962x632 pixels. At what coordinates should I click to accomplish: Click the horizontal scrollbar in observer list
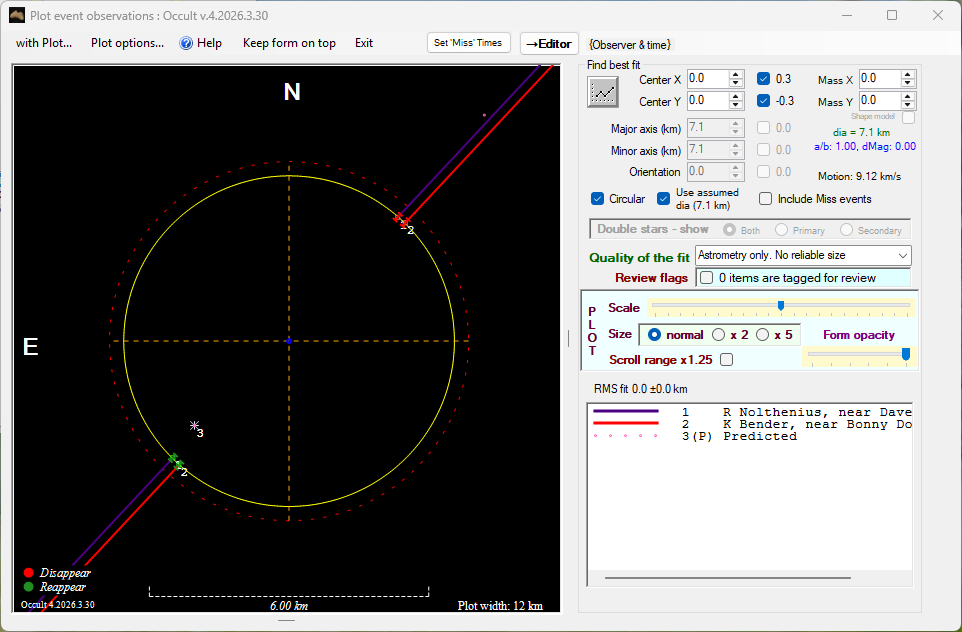click(x=728, y=577)
